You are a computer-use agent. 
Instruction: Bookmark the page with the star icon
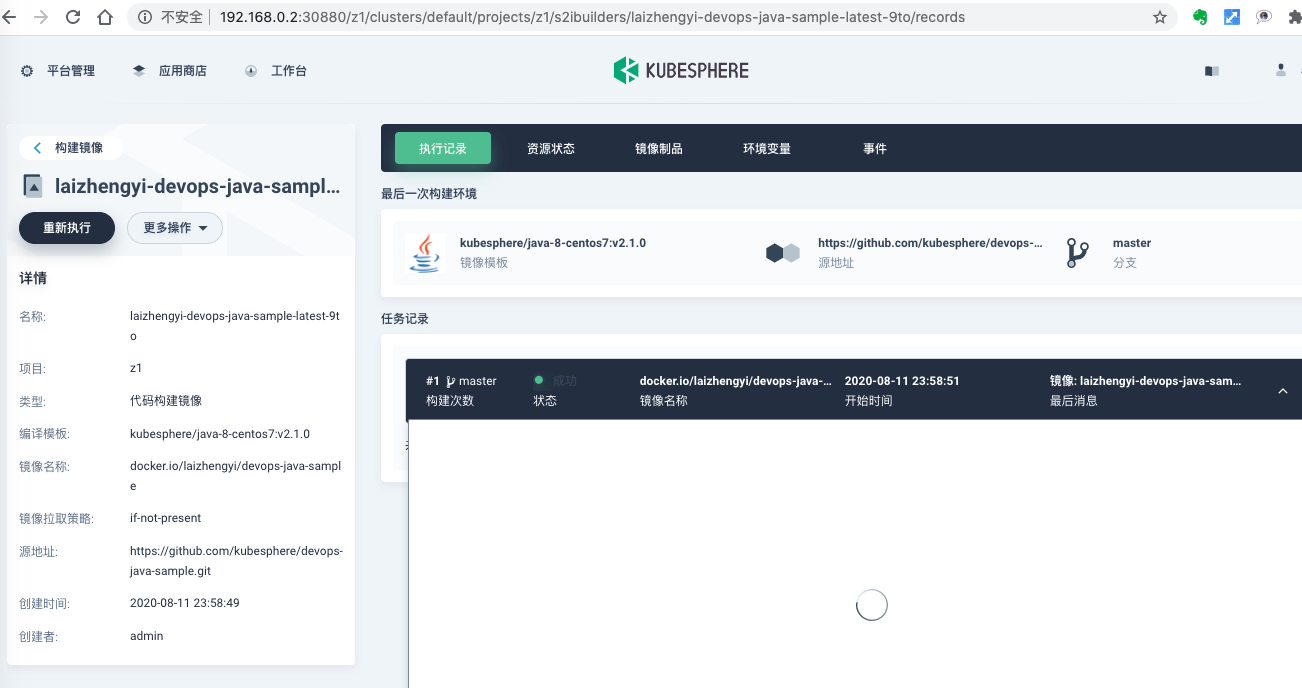1160,16
